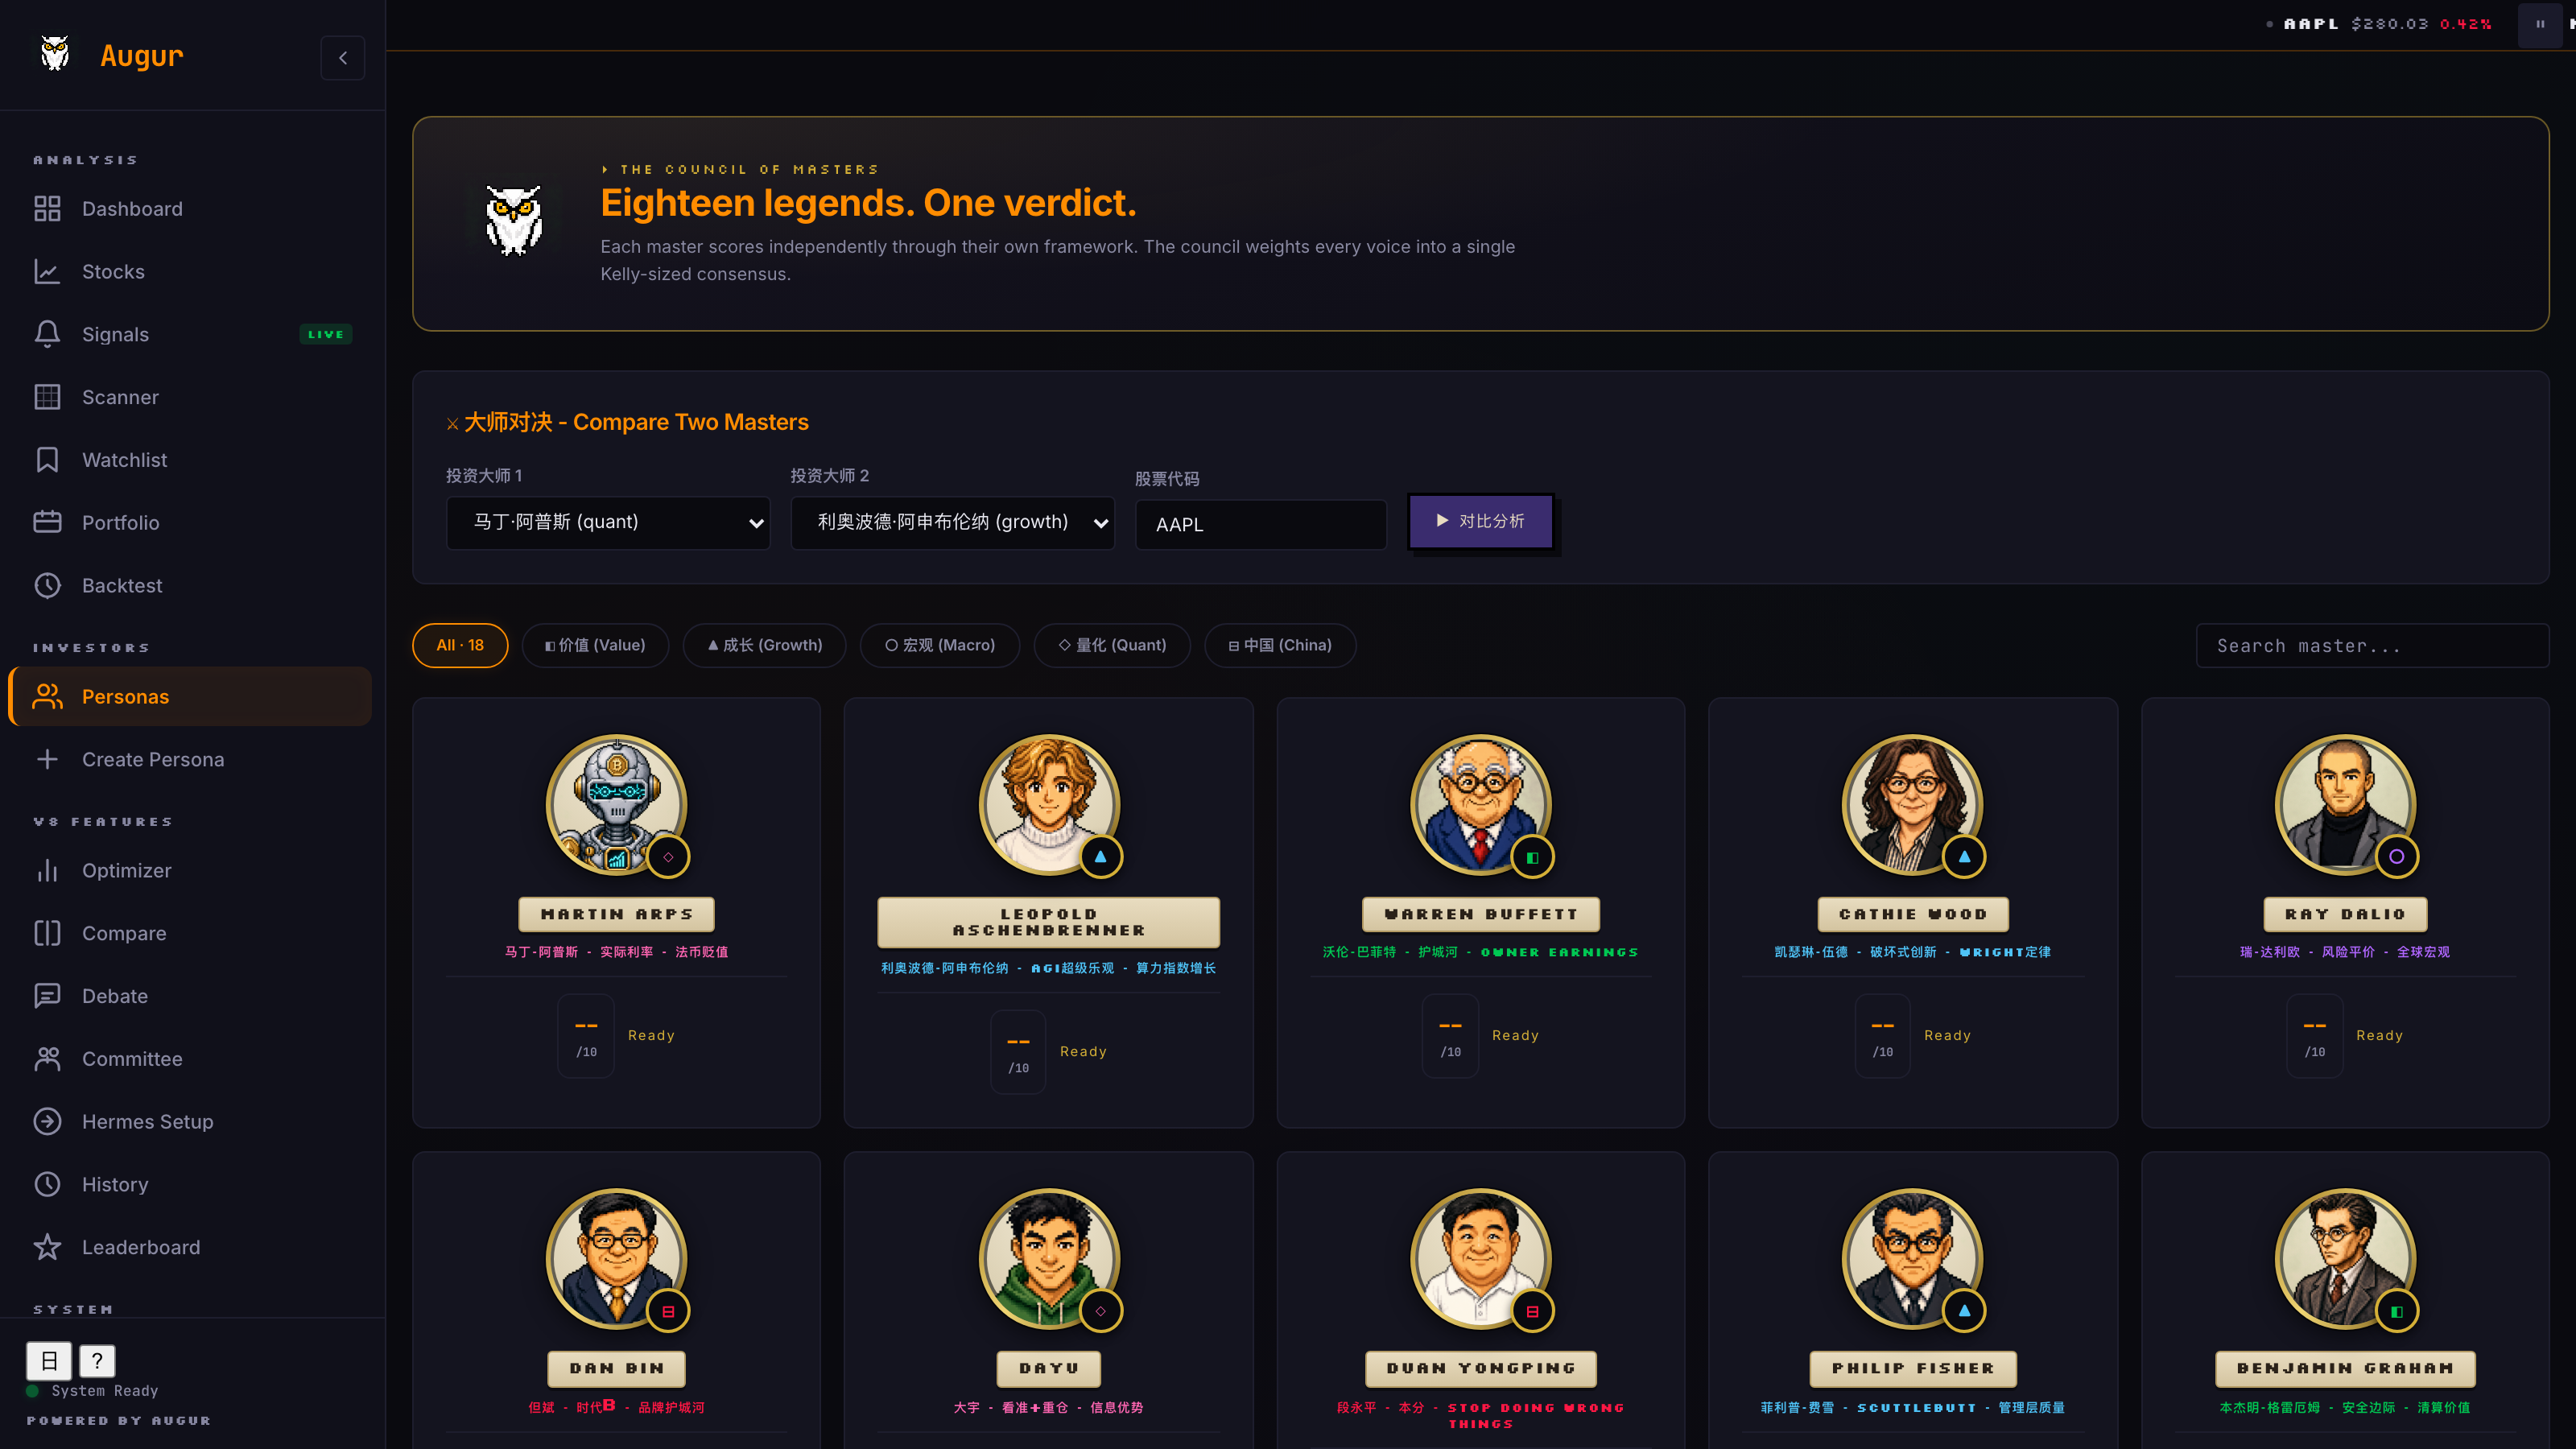This screenshot has height=1449, width=2576.
Task: Filter by 宏观 (Macro) masters
Action: click(x=940, y=645)
